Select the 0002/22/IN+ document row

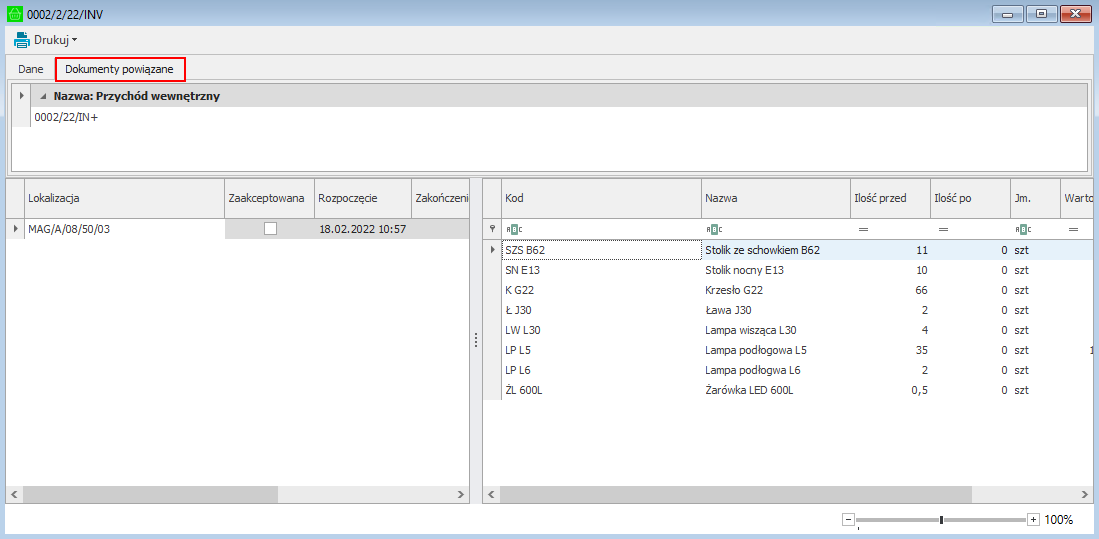click(66, 117)
